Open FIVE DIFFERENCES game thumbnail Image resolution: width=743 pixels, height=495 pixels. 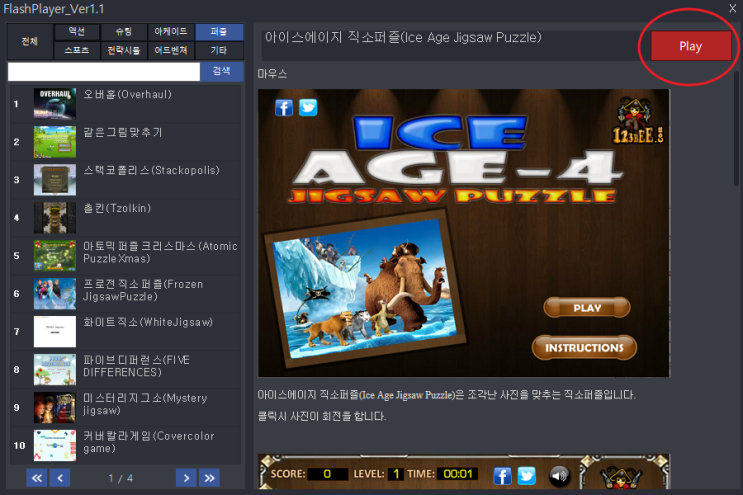pos(55,369)
